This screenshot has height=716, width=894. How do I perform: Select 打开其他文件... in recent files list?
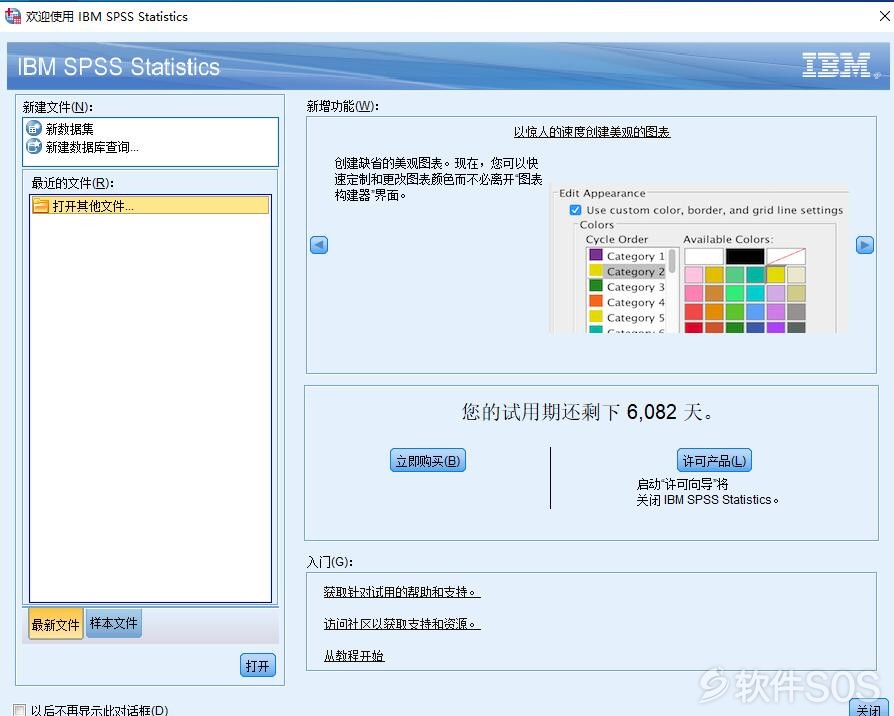point(151,205)
